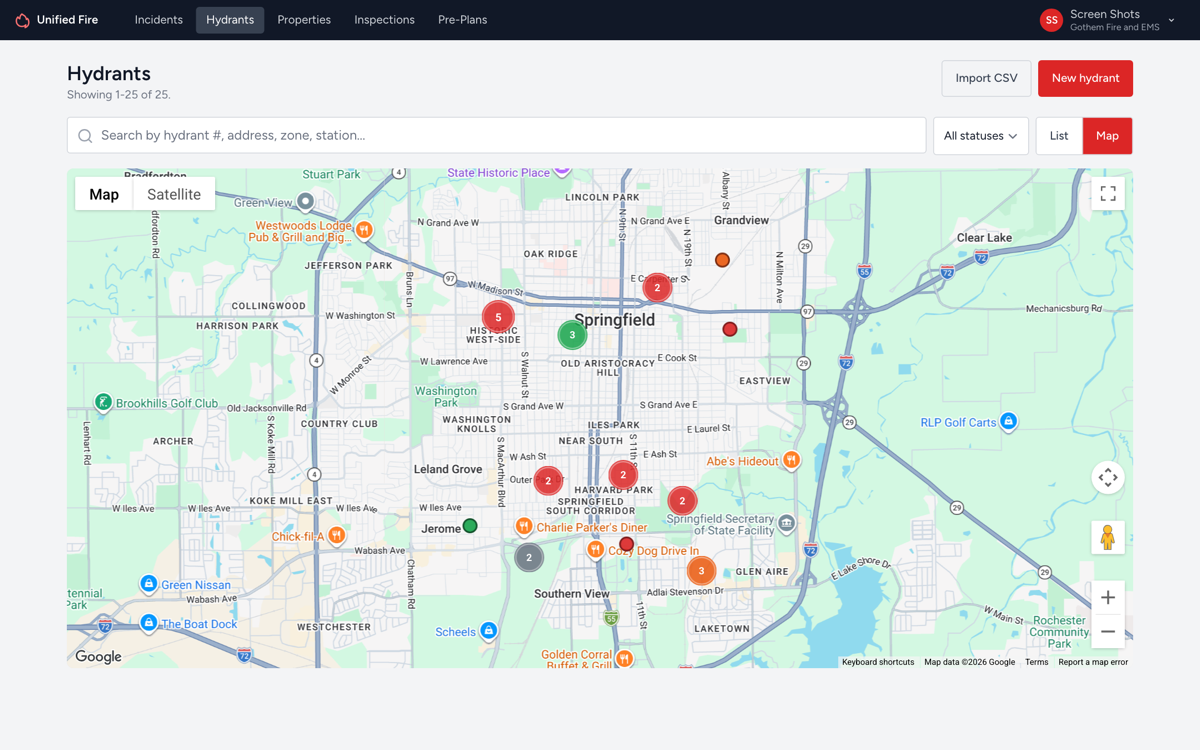The height and width of the screenshot is (750, 1200).
Task: Click the Abe's Hideout restaurant pin
Action: (x=791, y=460)
